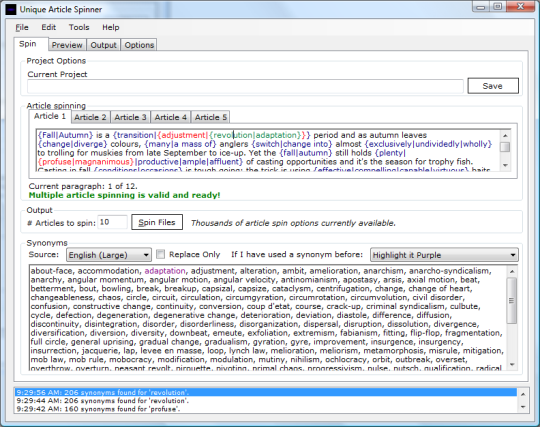Image resolution: width=540 pixels, height=427 pixels.
Task: Toggle the Replace Only checkbox
Action: (160, 254)
